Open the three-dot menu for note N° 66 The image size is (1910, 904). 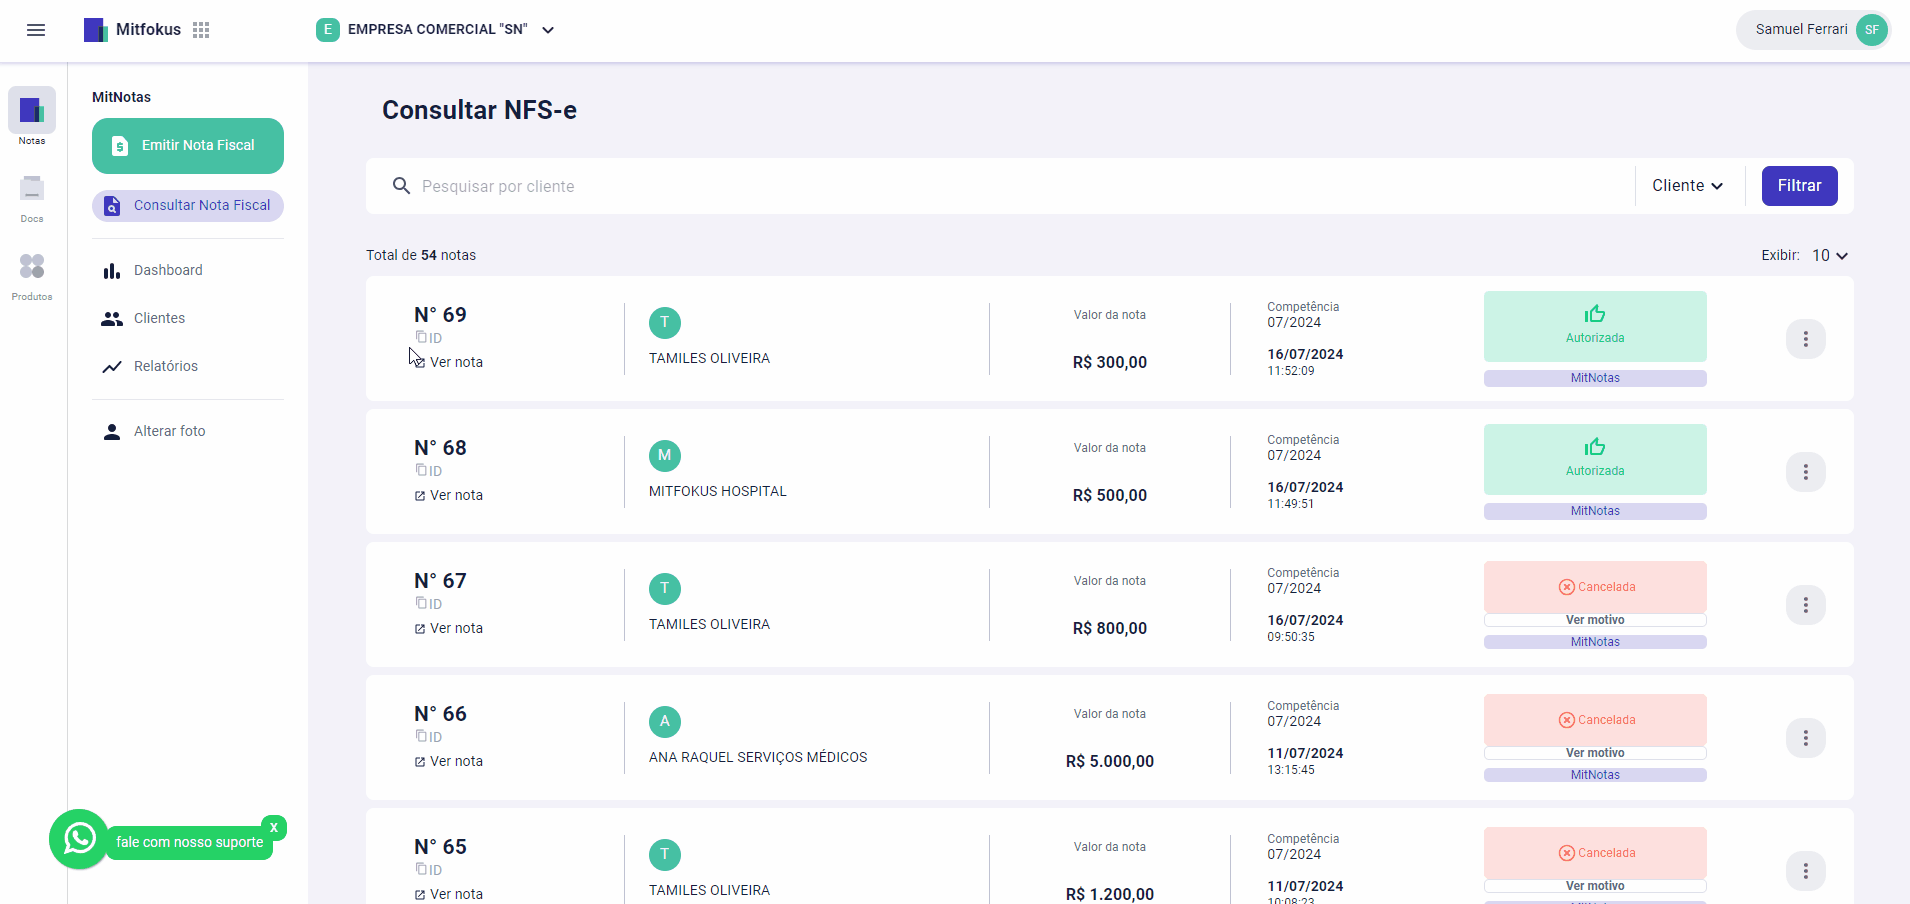coord(1805,738)
